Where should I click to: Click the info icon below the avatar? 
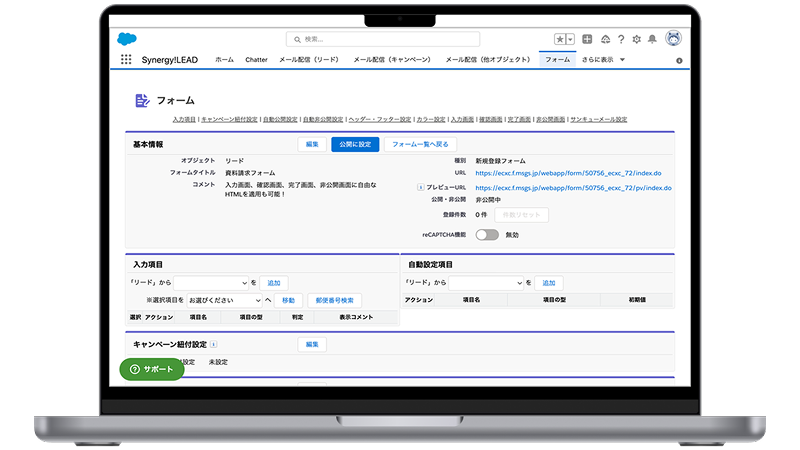click(679, 60)
